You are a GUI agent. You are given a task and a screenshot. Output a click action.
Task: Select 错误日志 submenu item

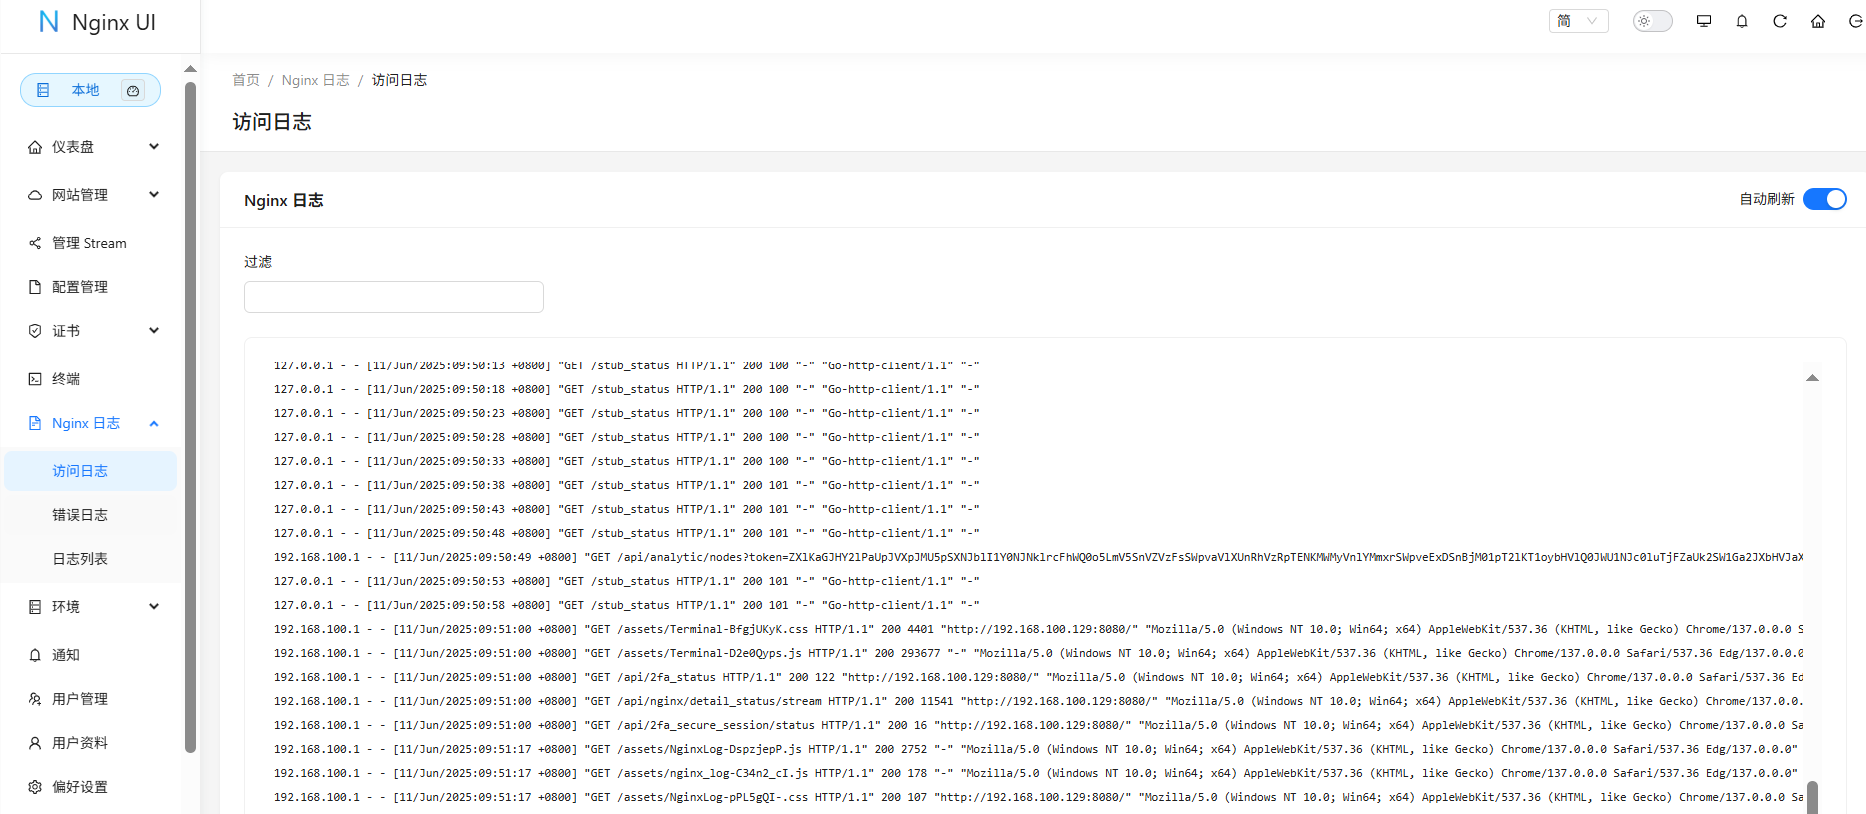pyautogui.click(x=90, y=515)
